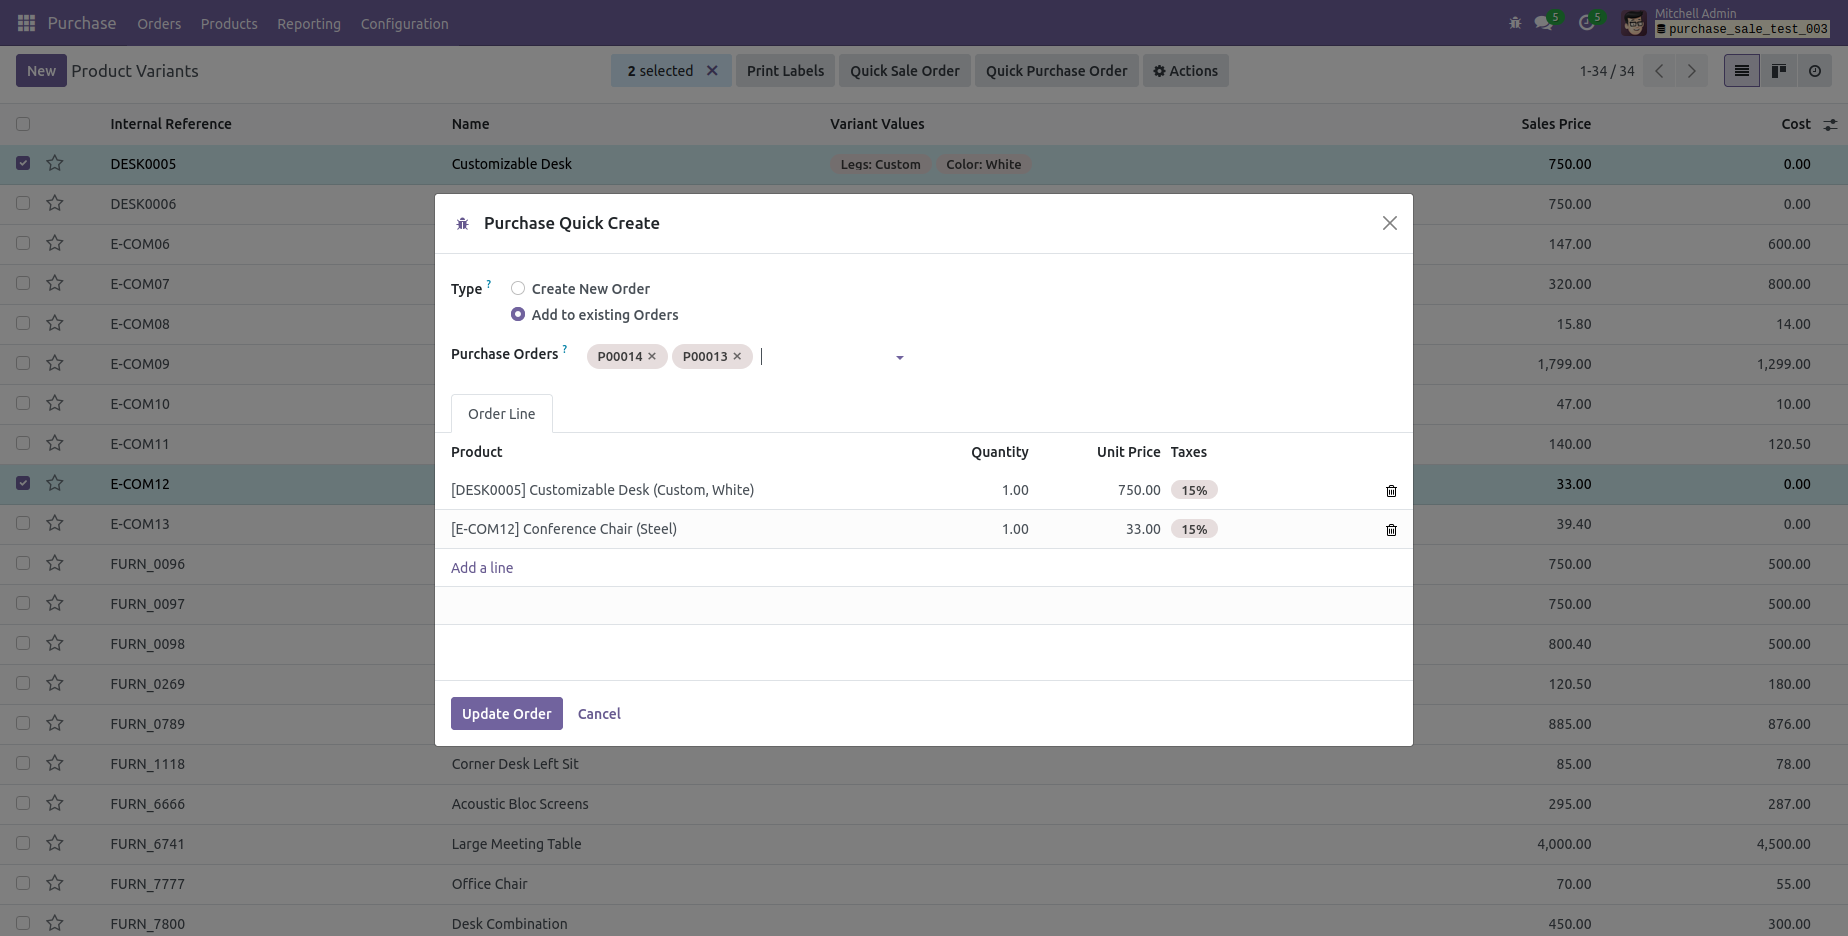Open the Orders menu
This screenshot has height=936, width=1848.
(x=159, y=24)
